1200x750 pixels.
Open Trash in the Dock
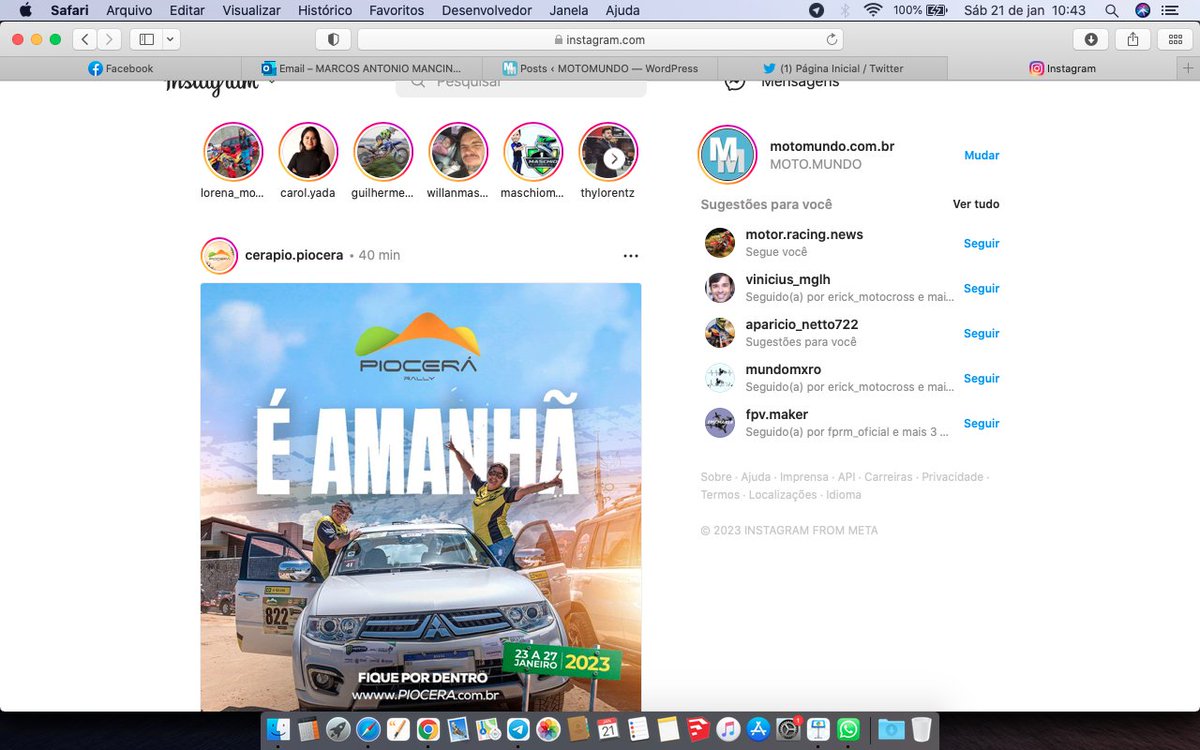(x=920, y=729)
